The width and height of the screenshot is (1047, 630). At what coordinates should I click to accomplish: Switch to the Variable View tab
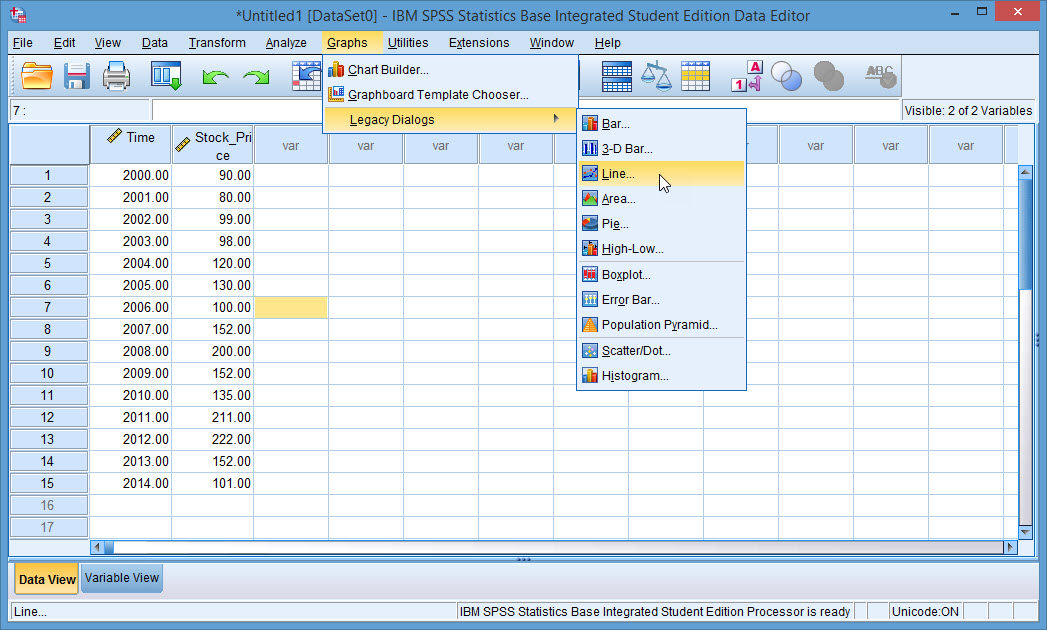click(122, 578)
